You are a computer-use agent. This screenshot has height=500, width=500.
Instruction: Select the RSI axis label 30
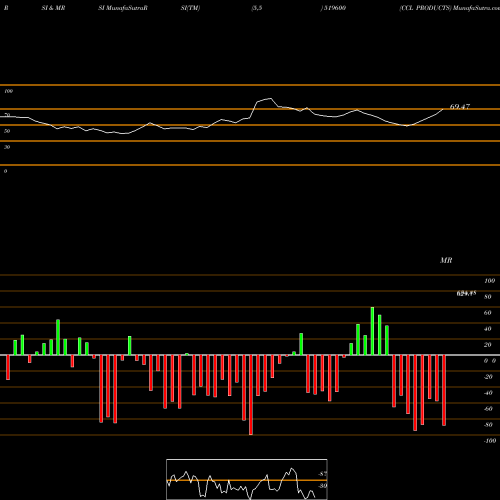pos(7,147)
